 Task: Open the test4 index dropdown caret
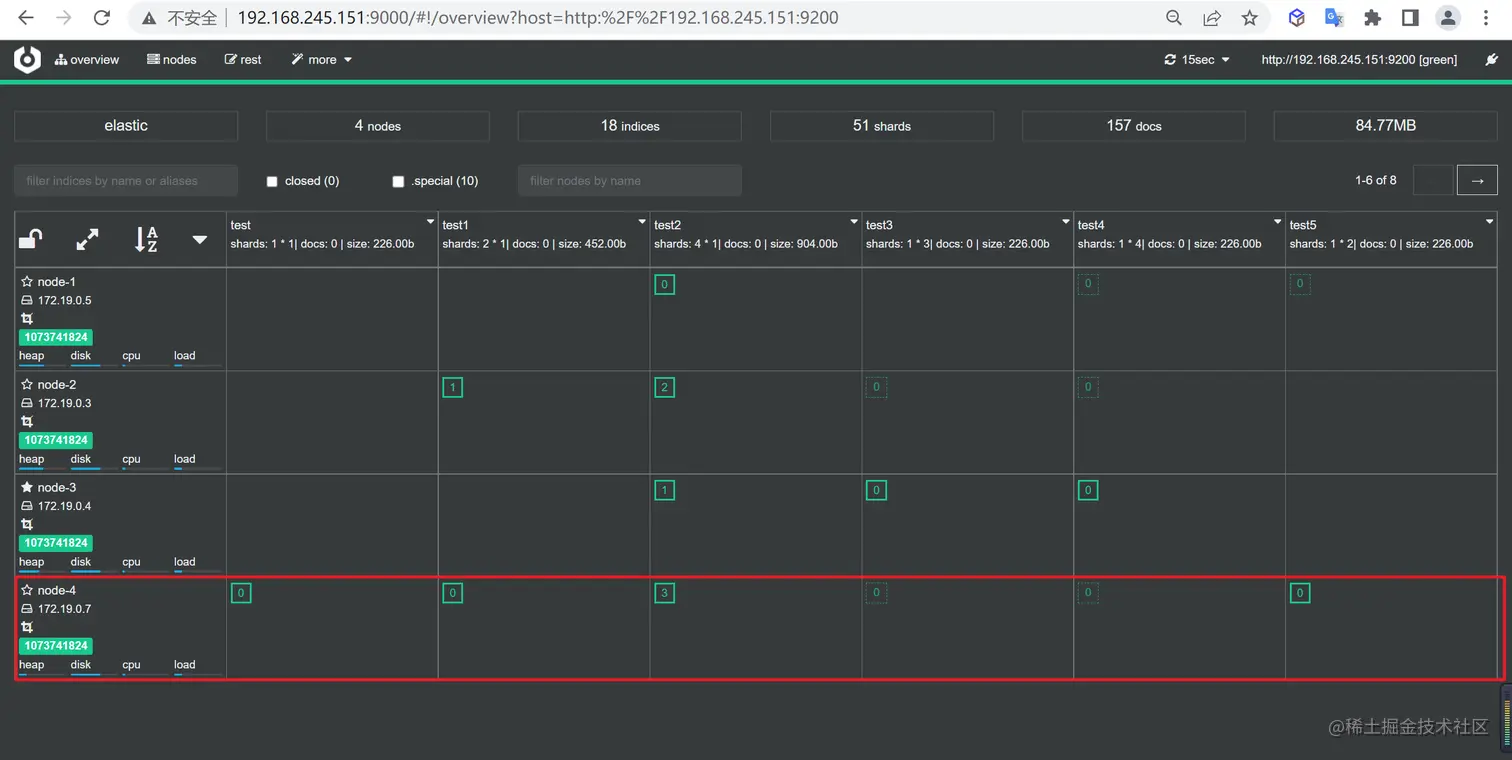tap(1279, 221)
